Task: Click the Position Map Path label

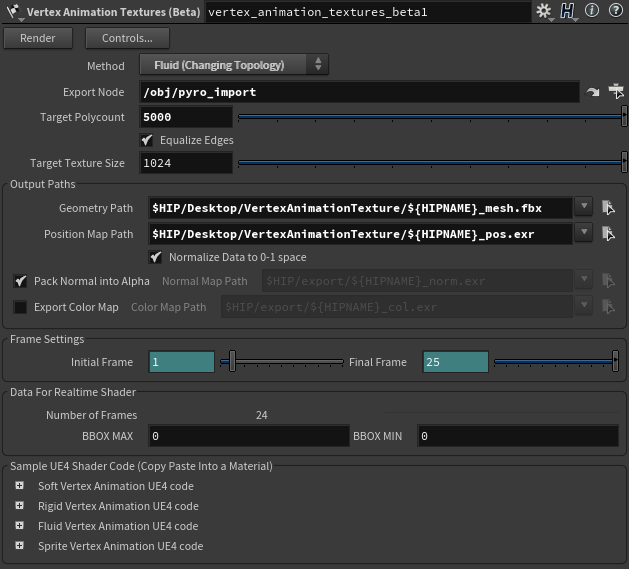Action: point(89,234)
